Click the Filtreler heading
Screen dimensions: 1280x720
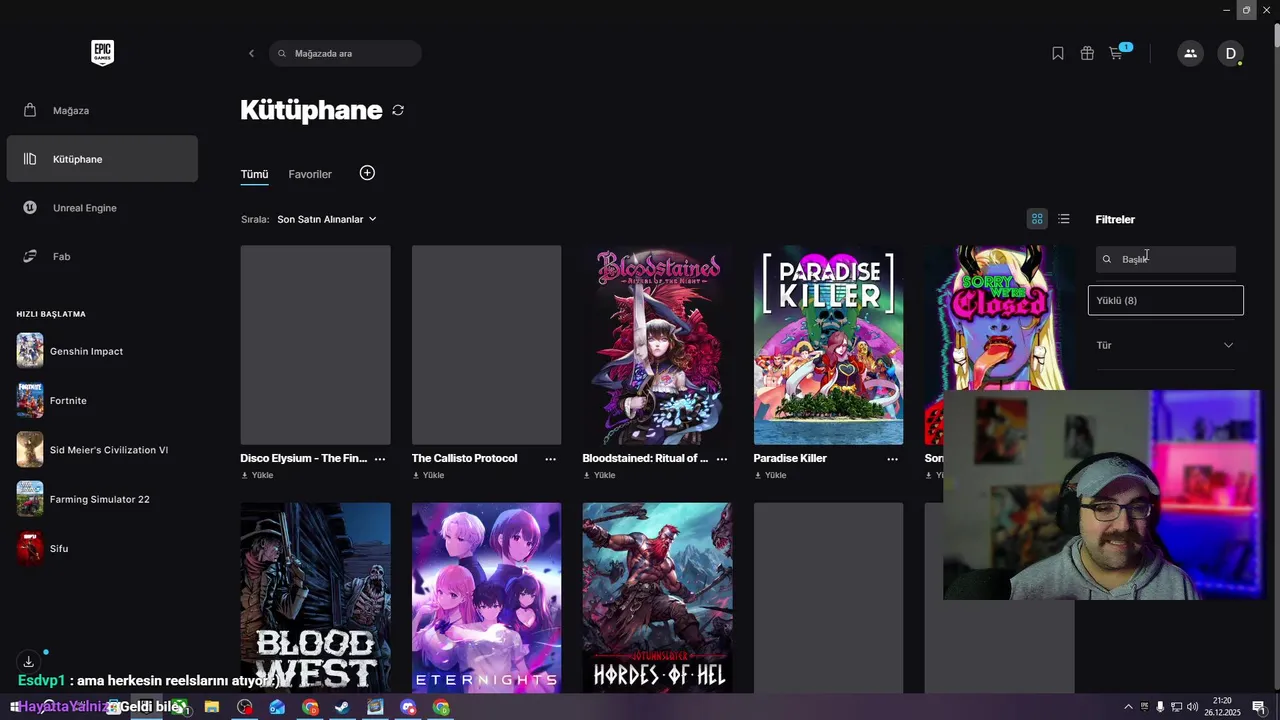point(1115,219)
